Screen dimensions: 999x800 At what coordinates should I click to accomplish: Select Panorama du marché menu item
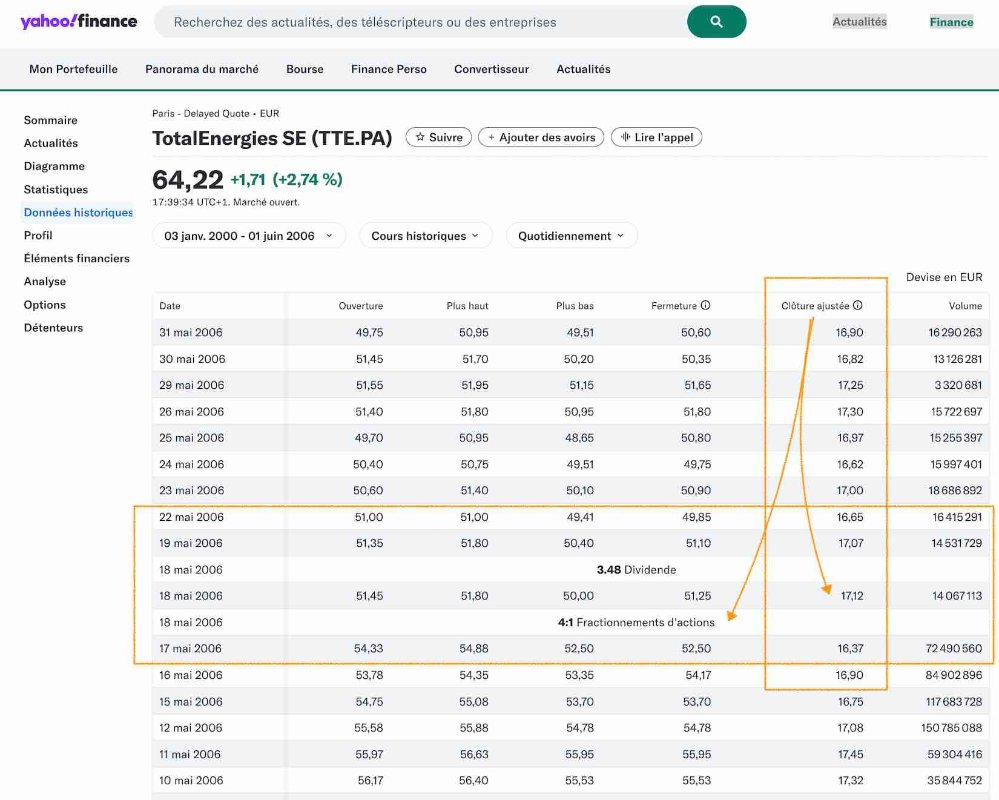click(x=202, y=69)
